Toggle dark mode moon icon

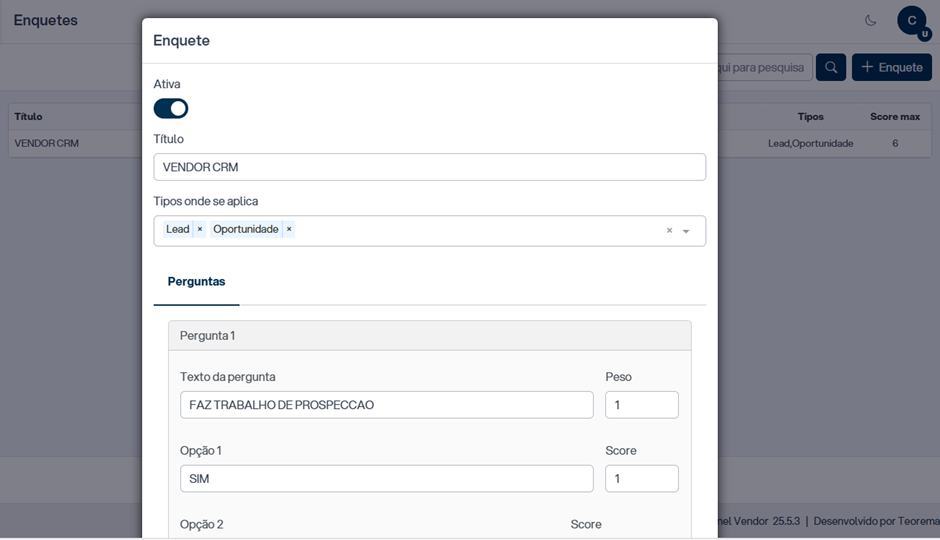[x=870, y=20]
